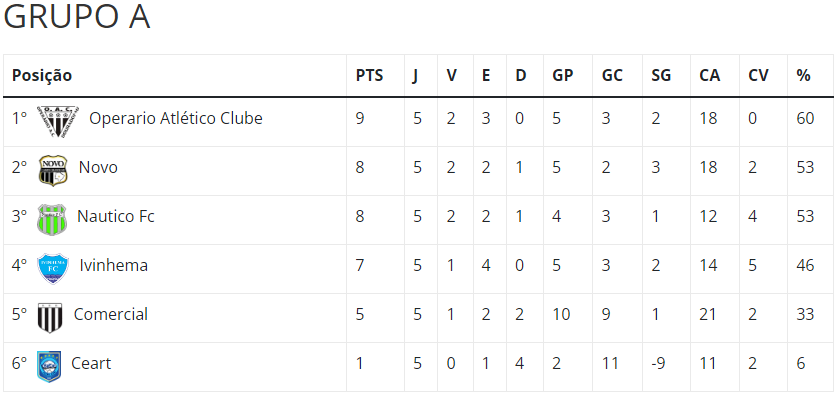Click the Operario Atlético Clube crest icon
The image size is (837, 395).
click(58, 121)
